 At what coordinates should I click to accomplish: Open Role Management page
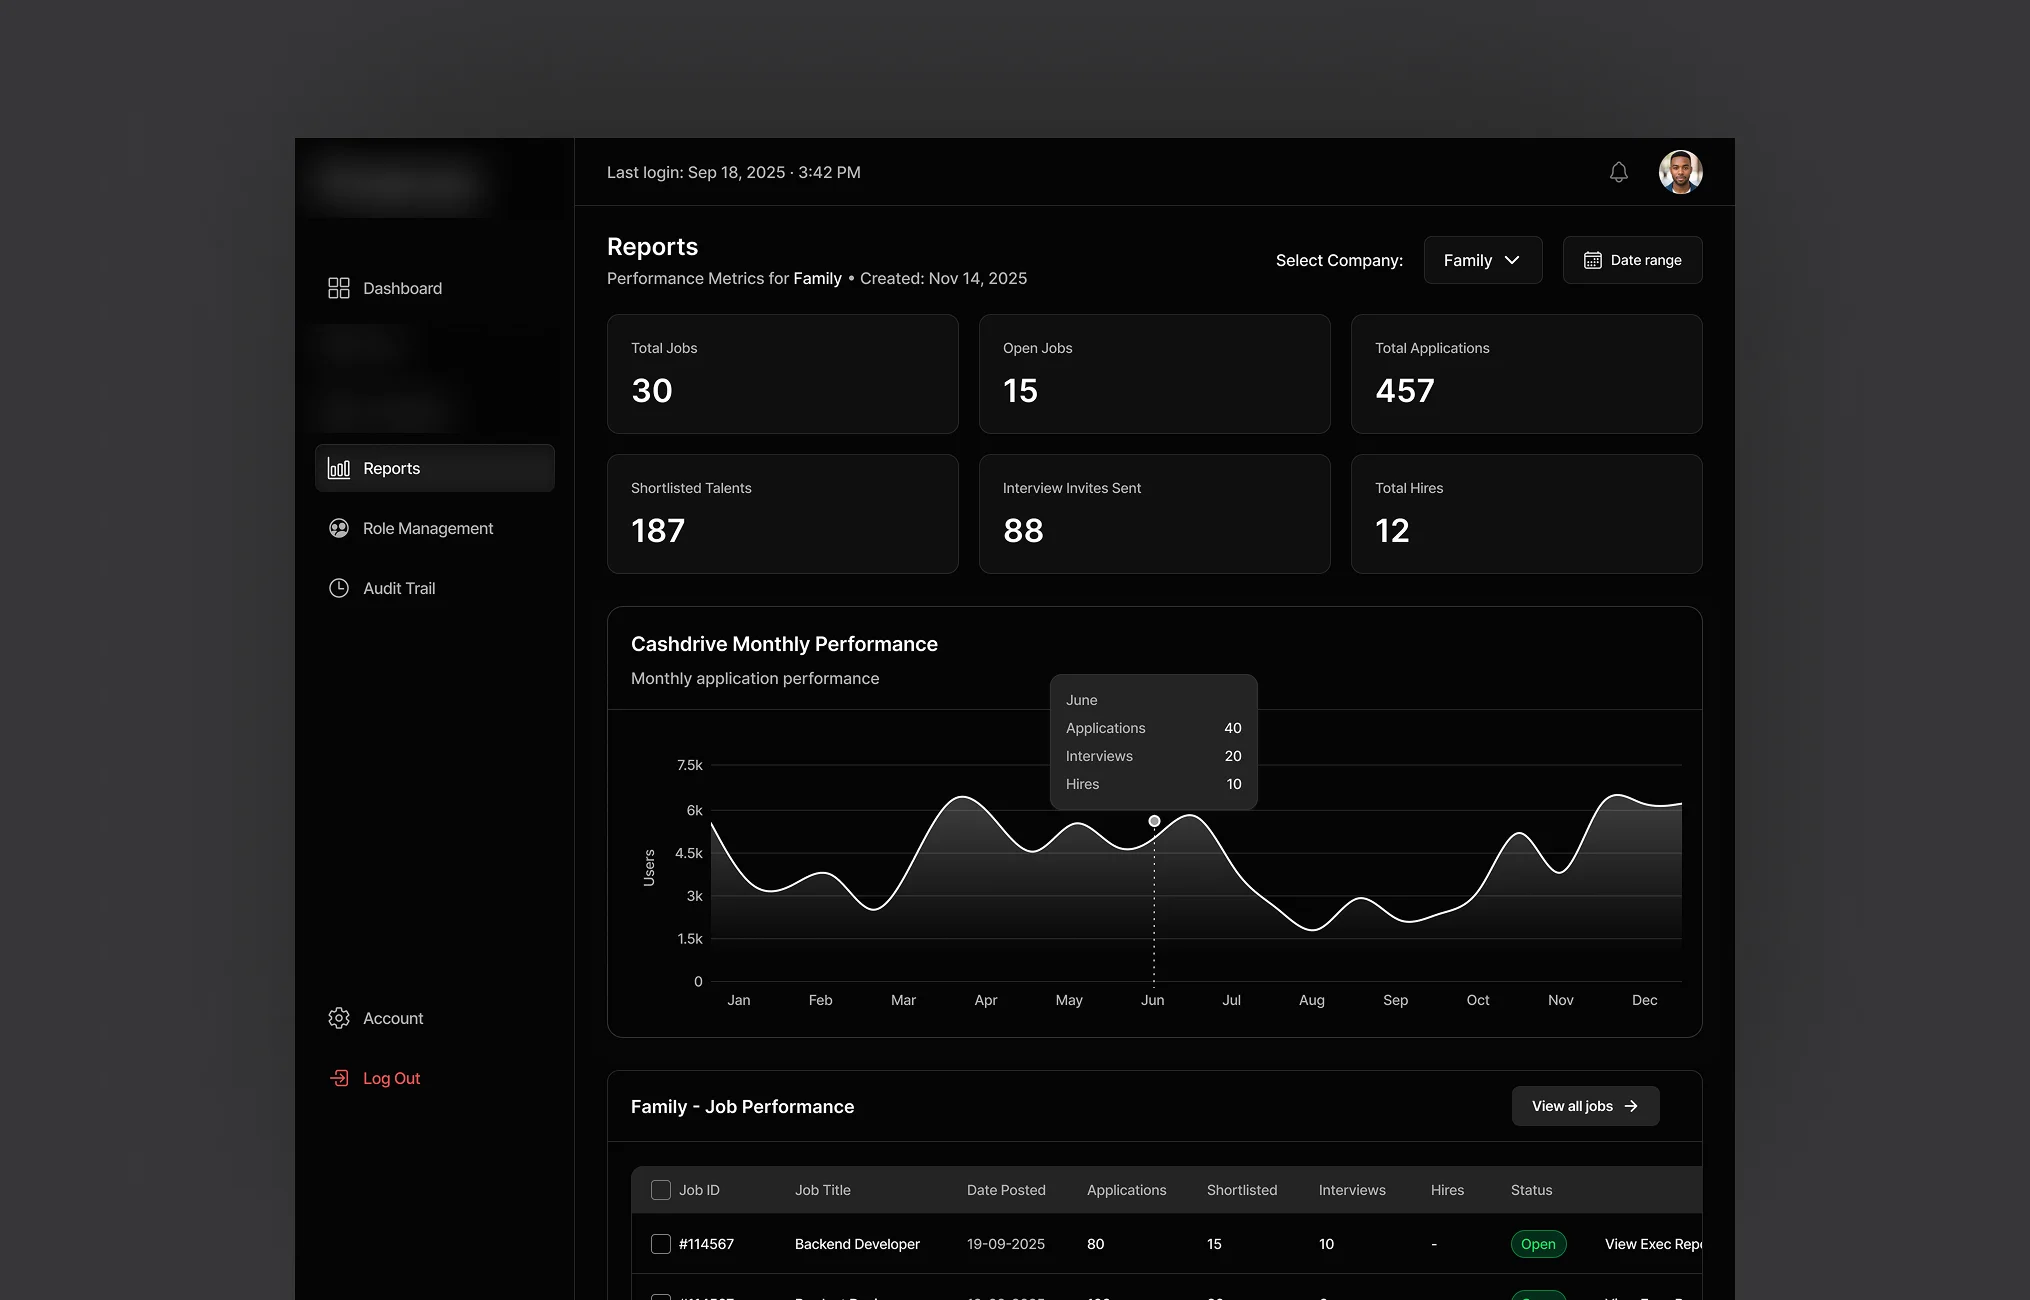click(x=435, y=528)
